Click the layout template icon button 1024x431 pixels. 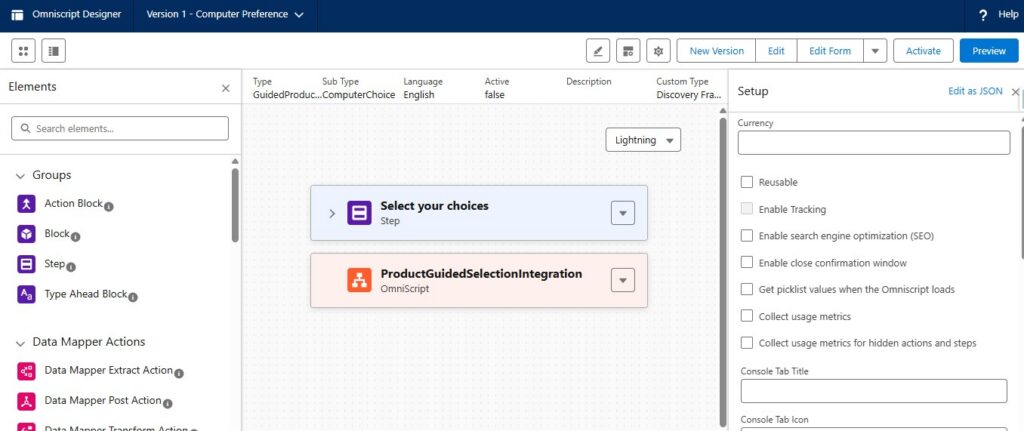coord(627,51)
